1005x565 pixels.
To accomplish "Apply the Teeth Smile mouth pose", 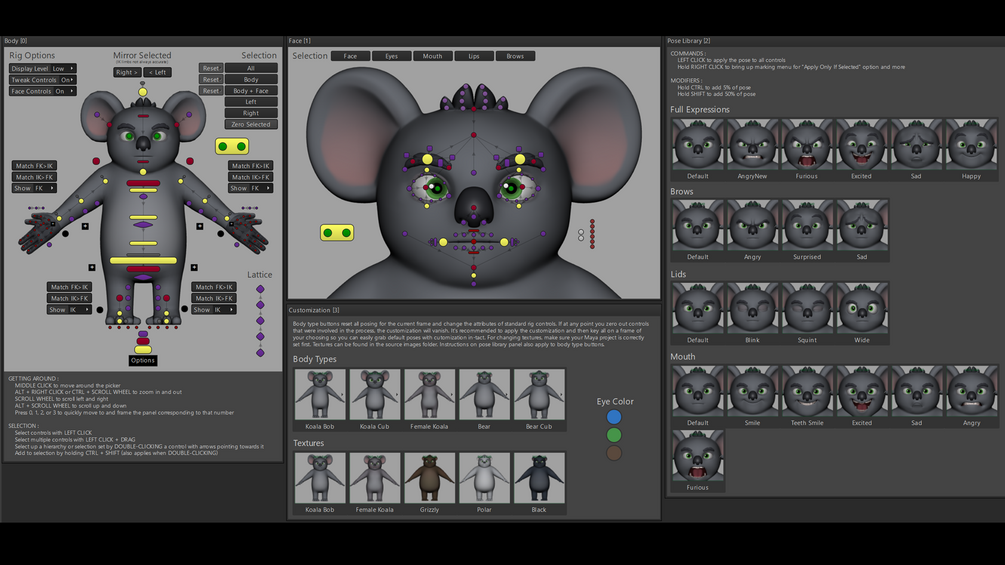I will tap(806, 391).
